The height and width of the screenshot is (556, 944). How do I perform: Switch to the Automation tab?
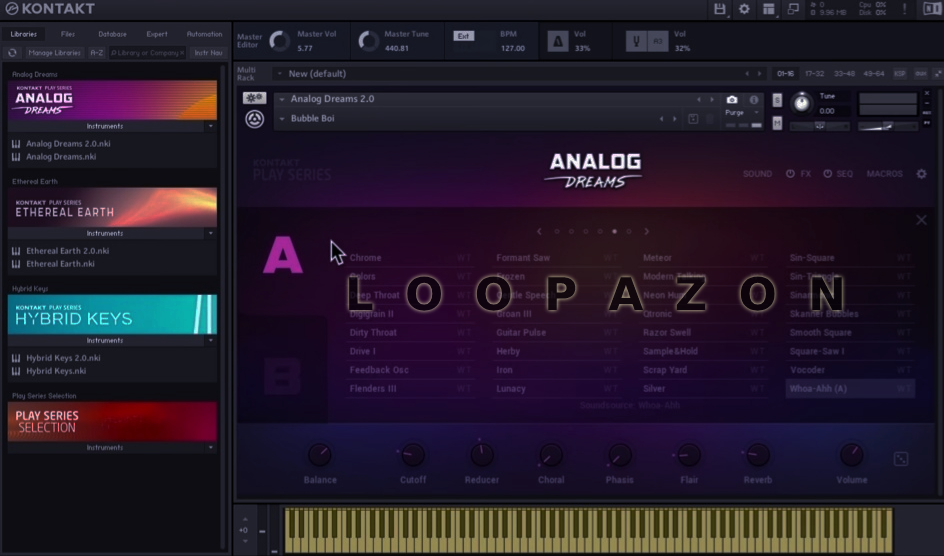(205, 34)
